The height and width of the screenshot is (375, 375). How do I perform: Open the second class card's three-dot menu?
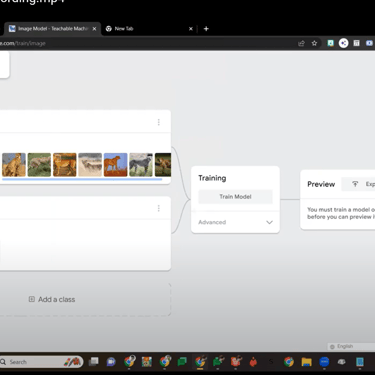click(x=159, y=208)
